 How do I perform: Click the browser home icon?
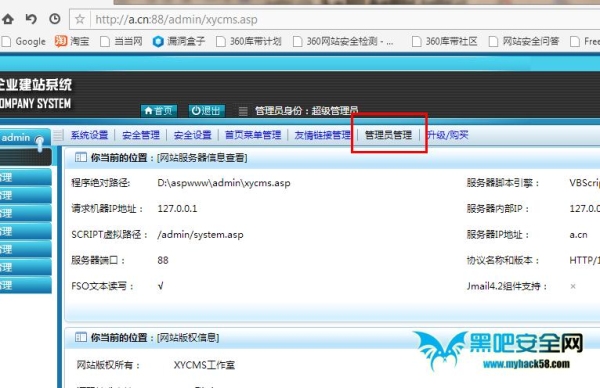click(7, 19)
